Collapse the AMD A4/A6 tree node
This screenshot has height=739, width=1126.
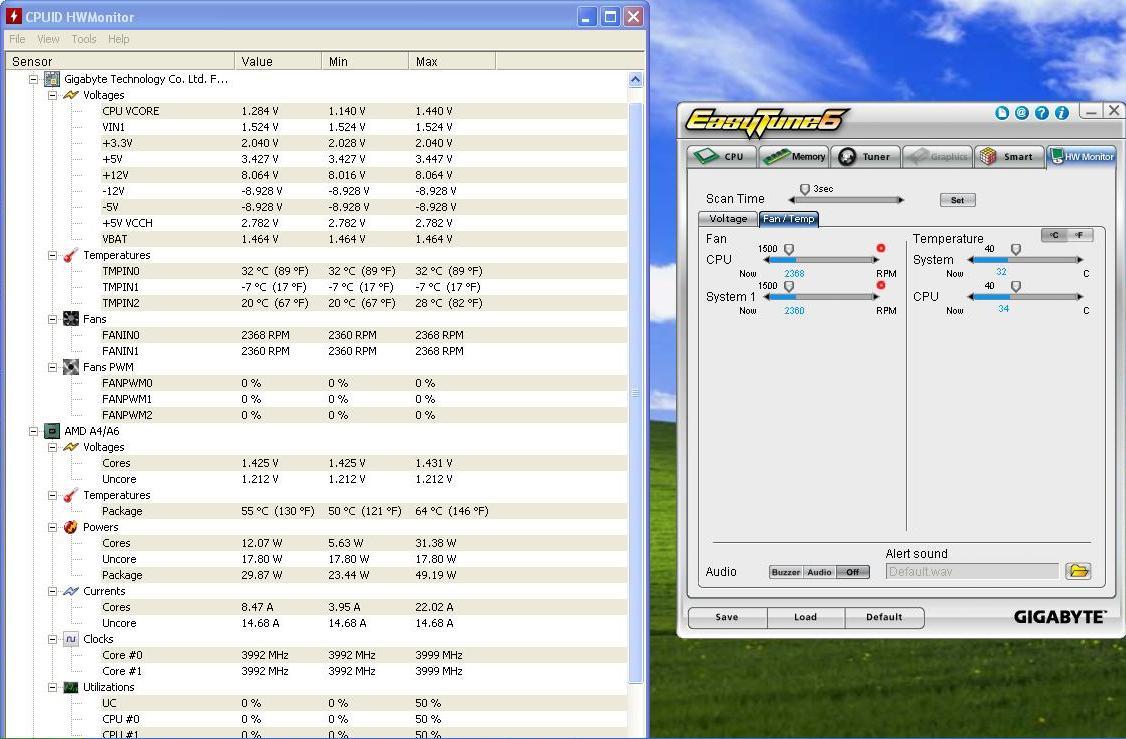pos(34,431)
